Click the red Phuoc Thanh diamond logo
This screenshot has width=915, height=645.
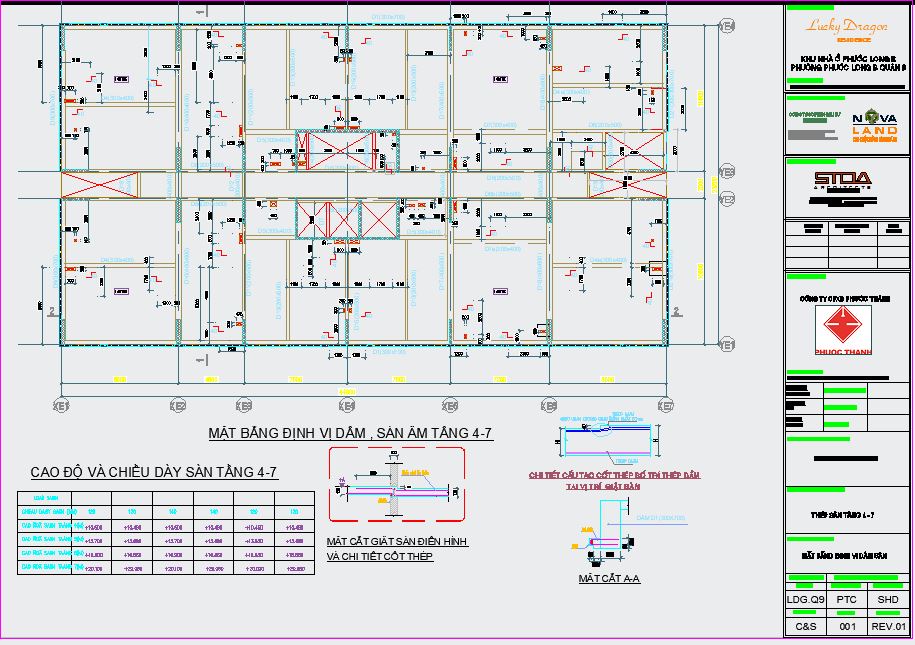pos(843,326)
